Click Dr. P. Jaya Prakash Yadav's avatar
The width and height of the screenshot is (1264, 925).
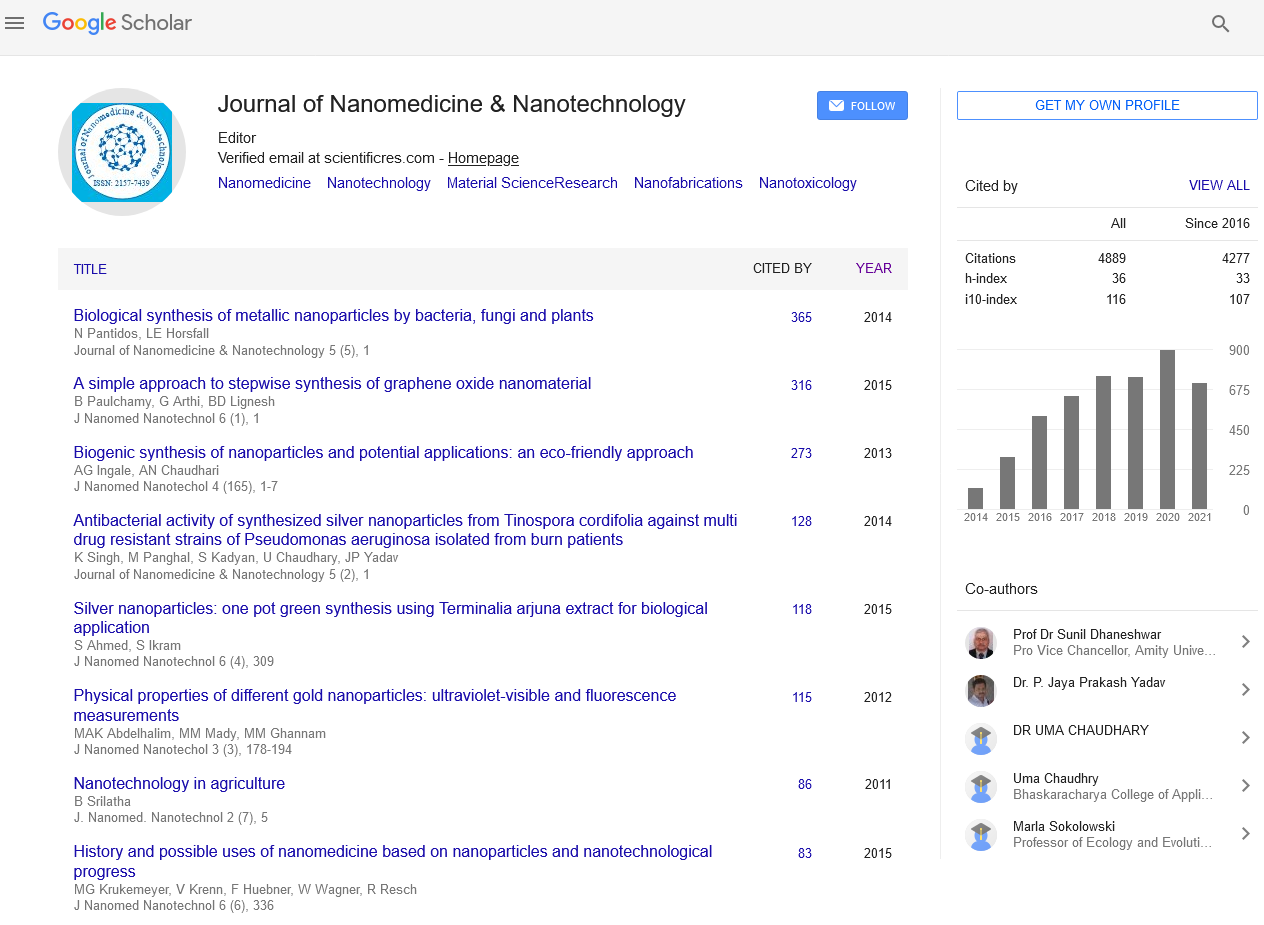point(981,690)
